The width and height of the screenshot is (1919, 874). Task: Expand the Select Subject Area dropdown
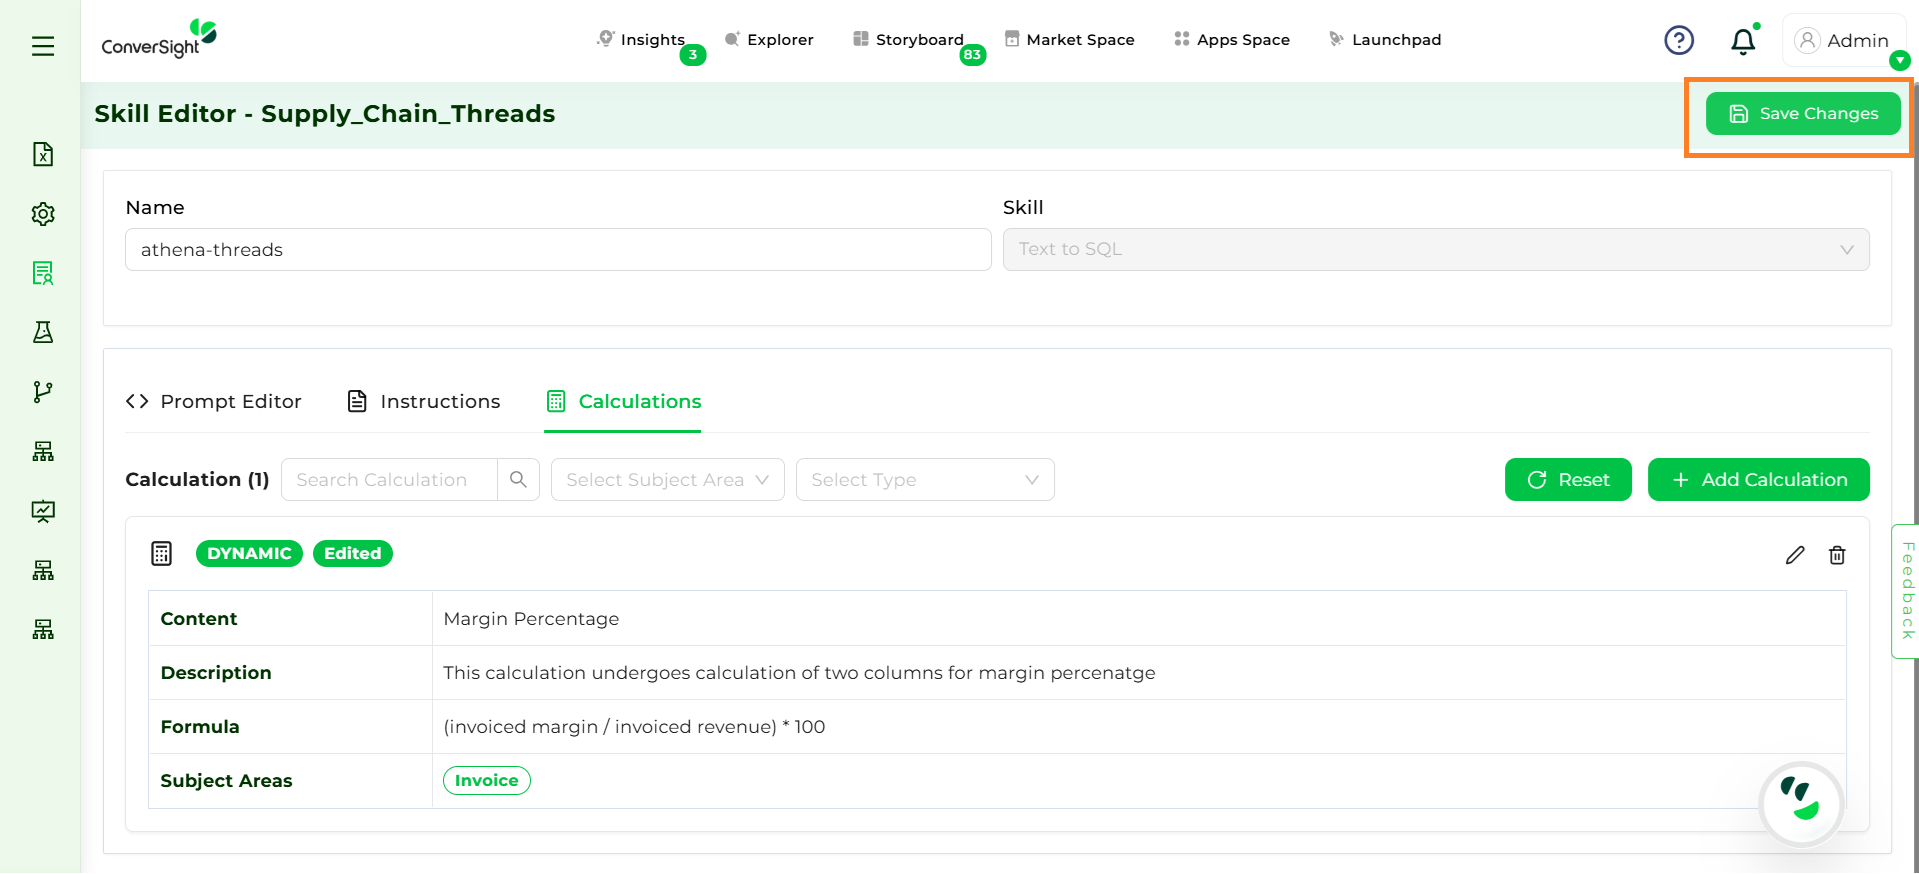[x=667, y=480]
